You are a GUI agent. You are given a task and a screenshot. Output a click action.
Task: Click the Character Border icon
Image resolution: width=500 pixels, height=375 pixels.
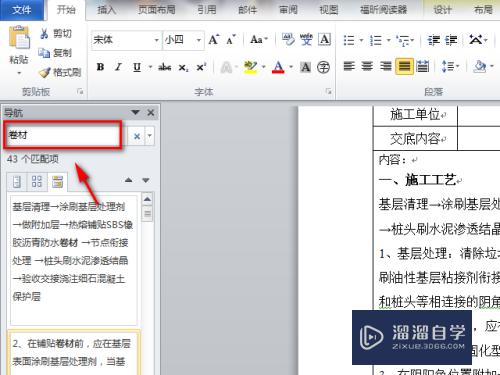coord(324,40)
